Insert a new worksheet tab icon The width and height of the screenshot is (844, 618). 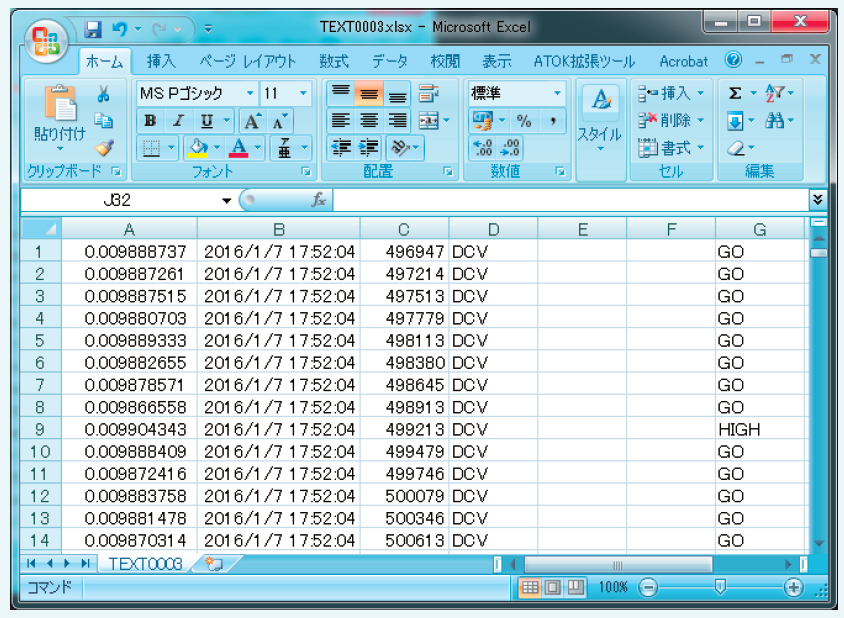tap(214, 564)
